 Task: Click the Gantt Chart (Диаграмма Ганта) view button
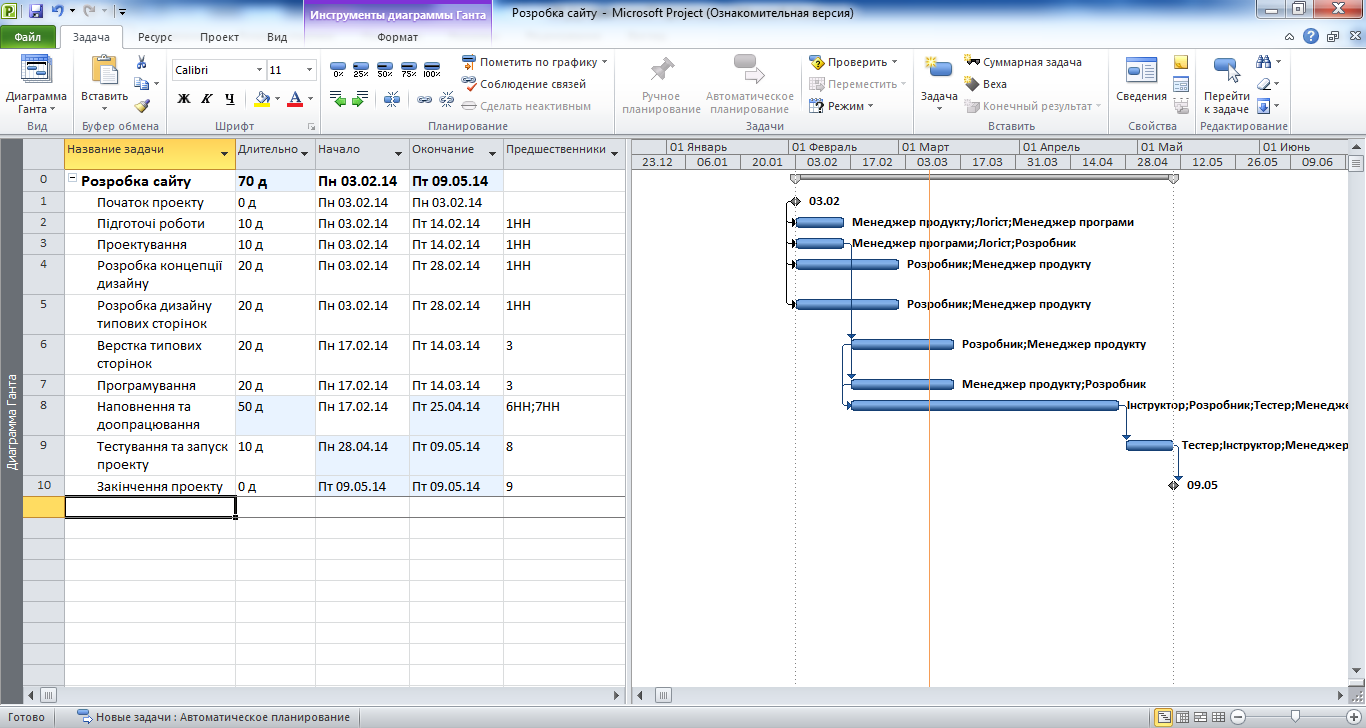pos(36,85)
